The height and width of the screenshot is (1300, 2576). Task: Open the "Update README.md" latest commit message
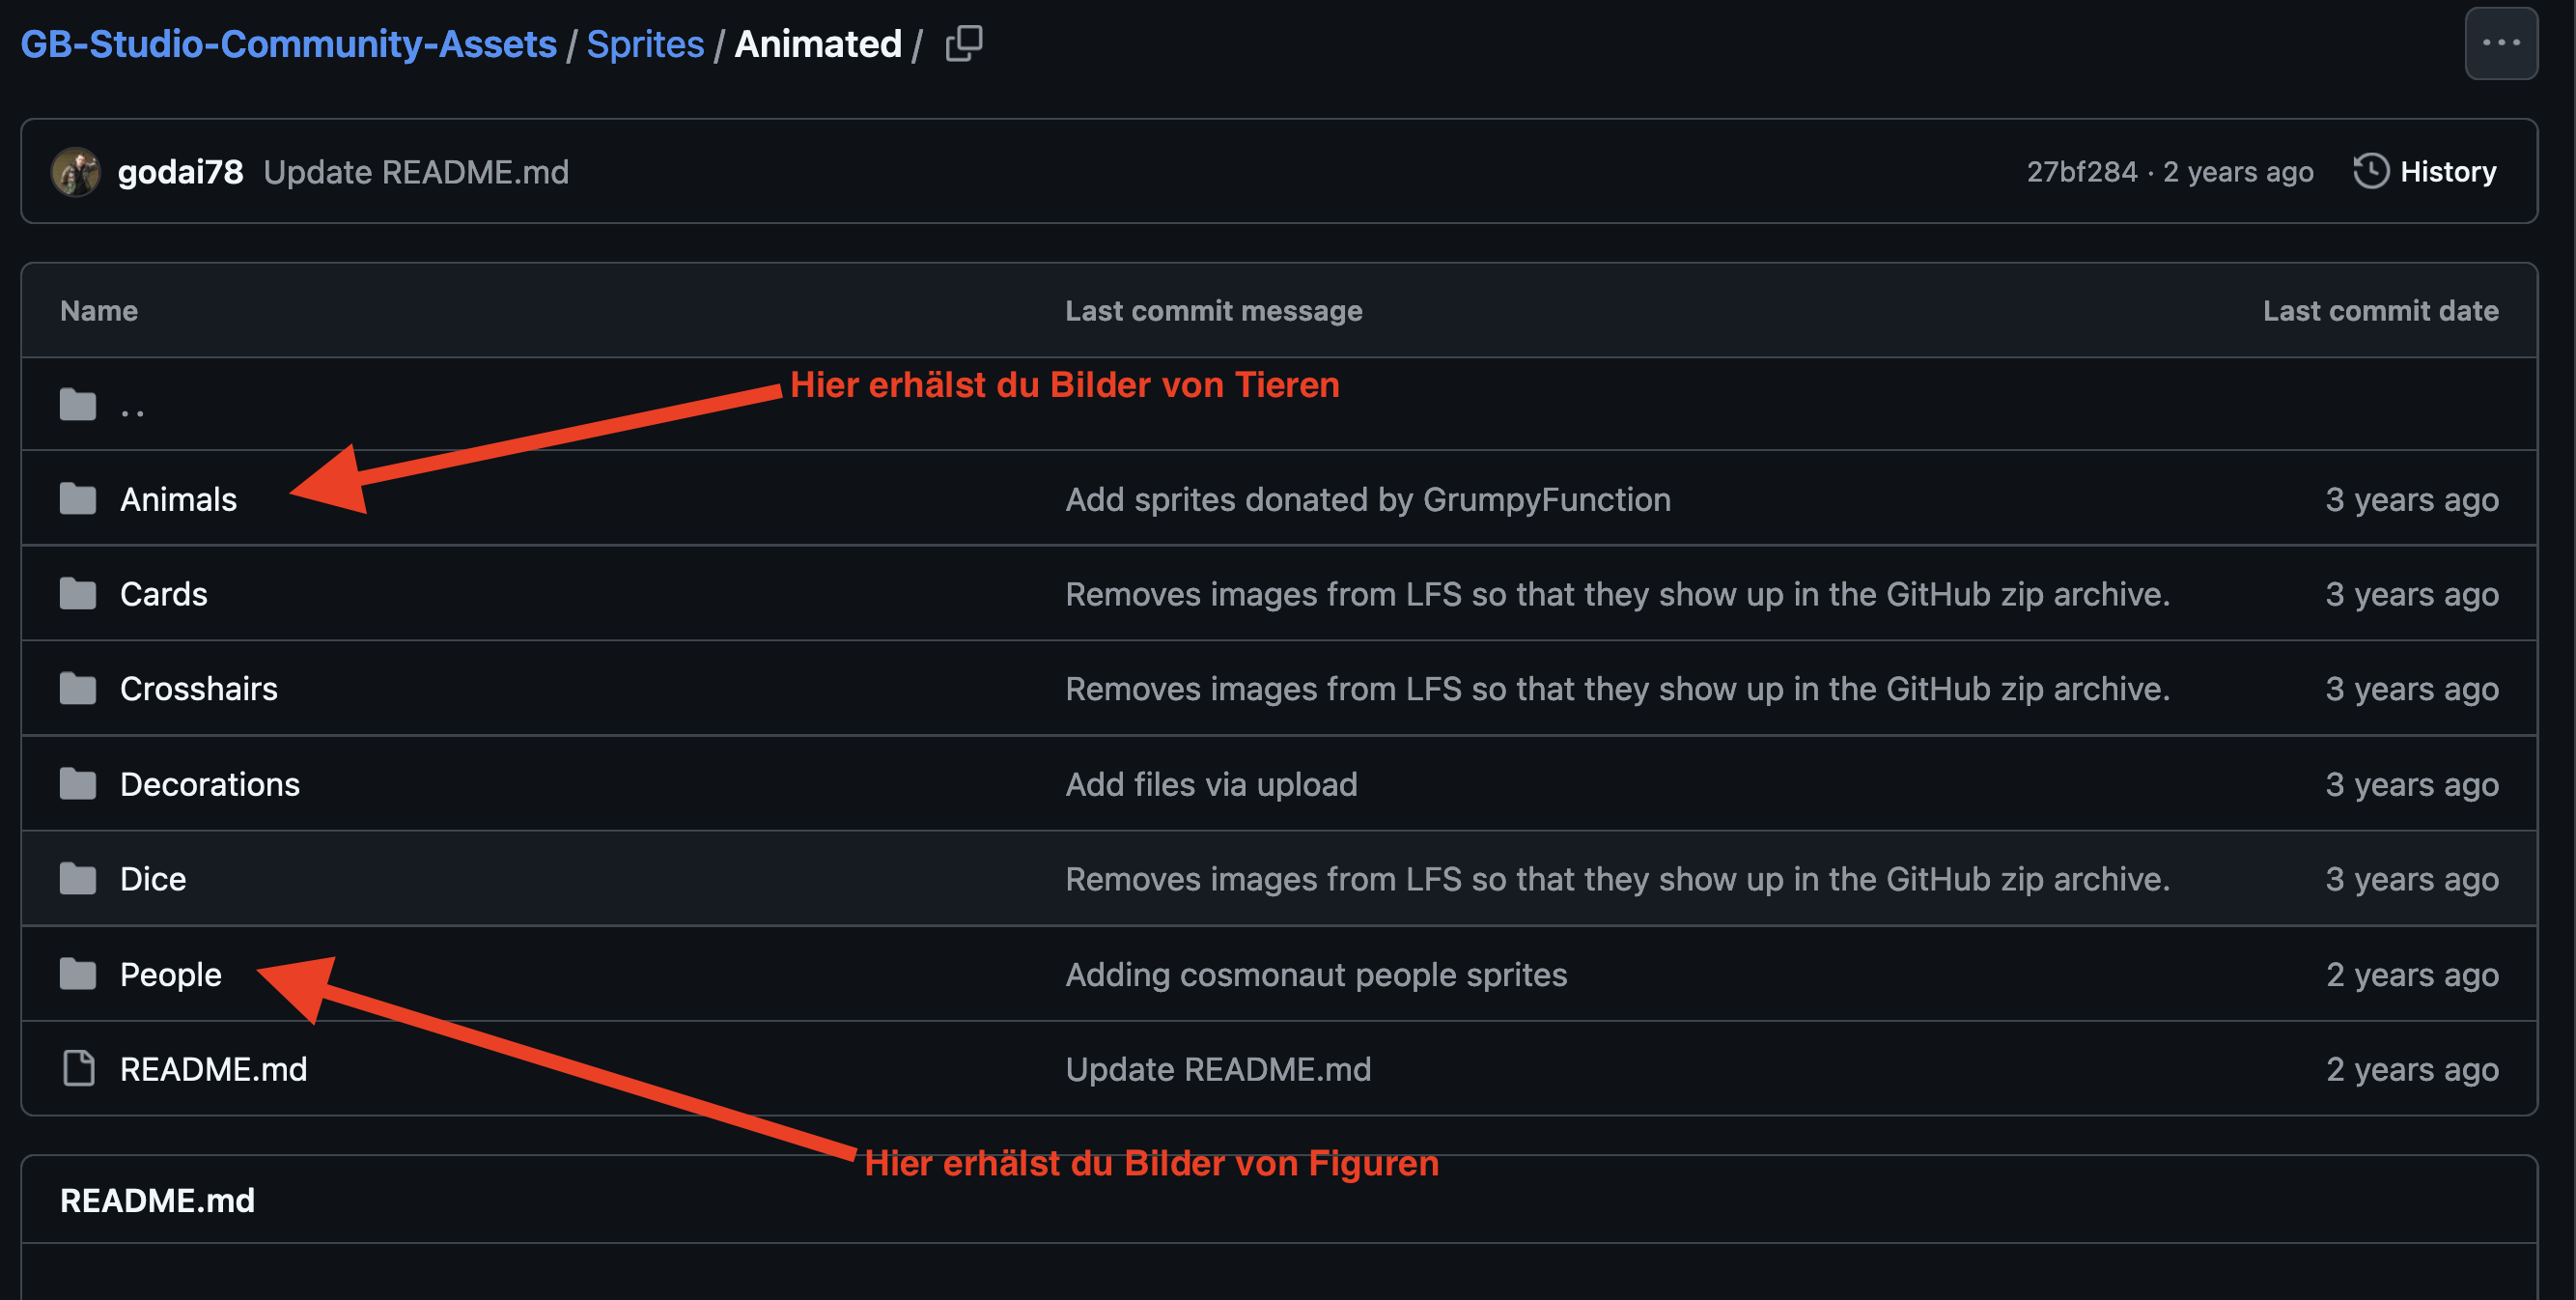coord(416,172)
